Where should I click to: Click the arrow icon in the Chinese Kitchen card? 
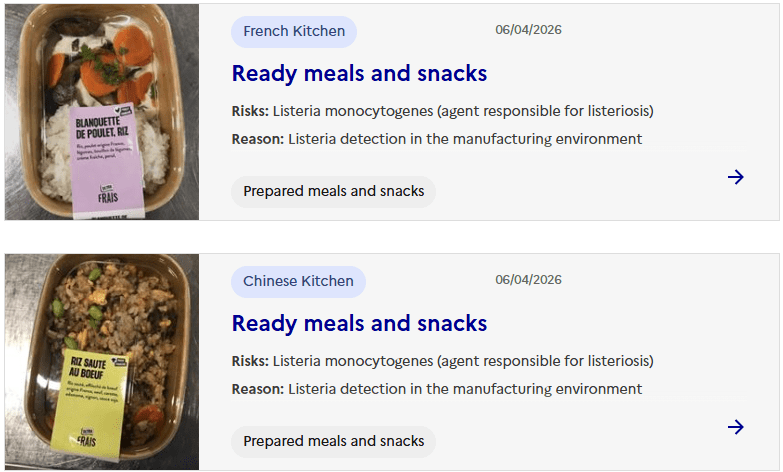[x=736, y=427]
